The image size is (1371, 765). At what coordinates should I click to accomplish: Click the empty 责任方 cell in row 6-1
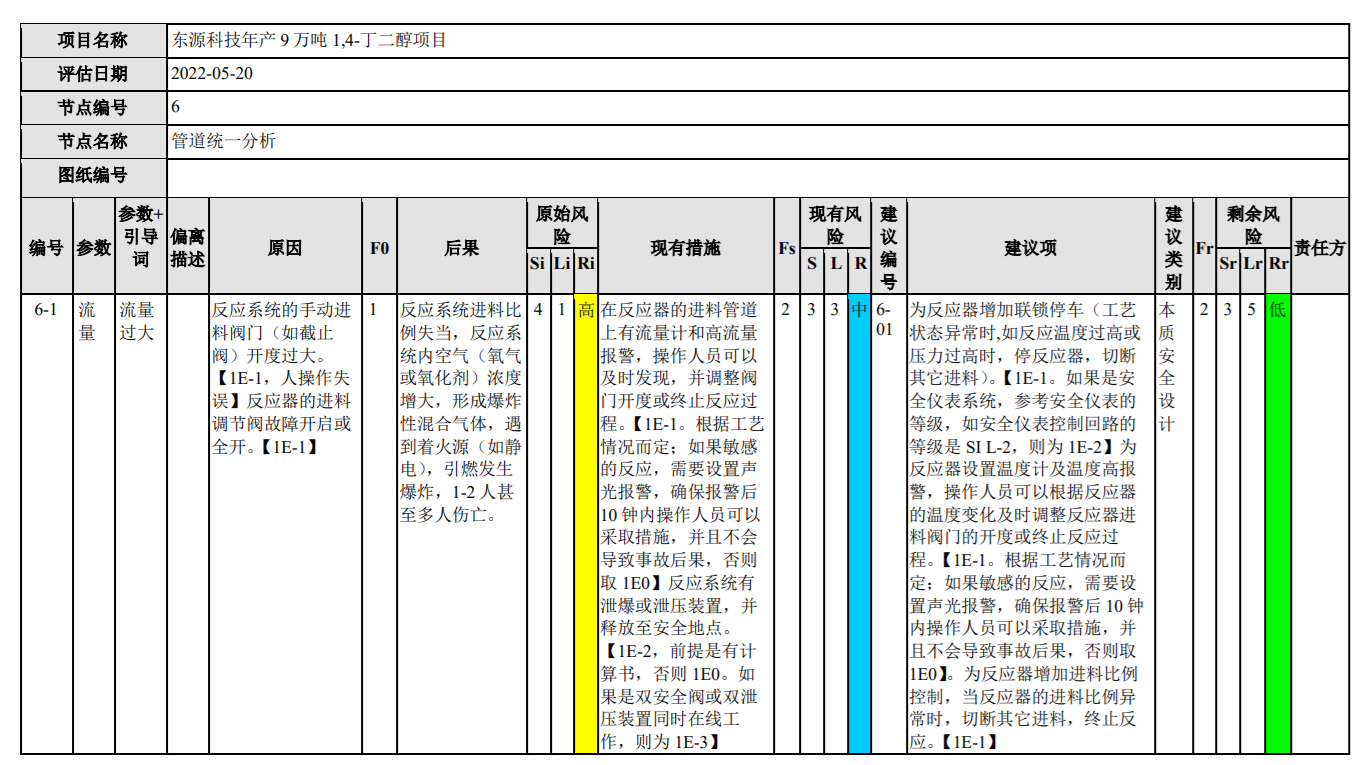(x=1320, y=523)
